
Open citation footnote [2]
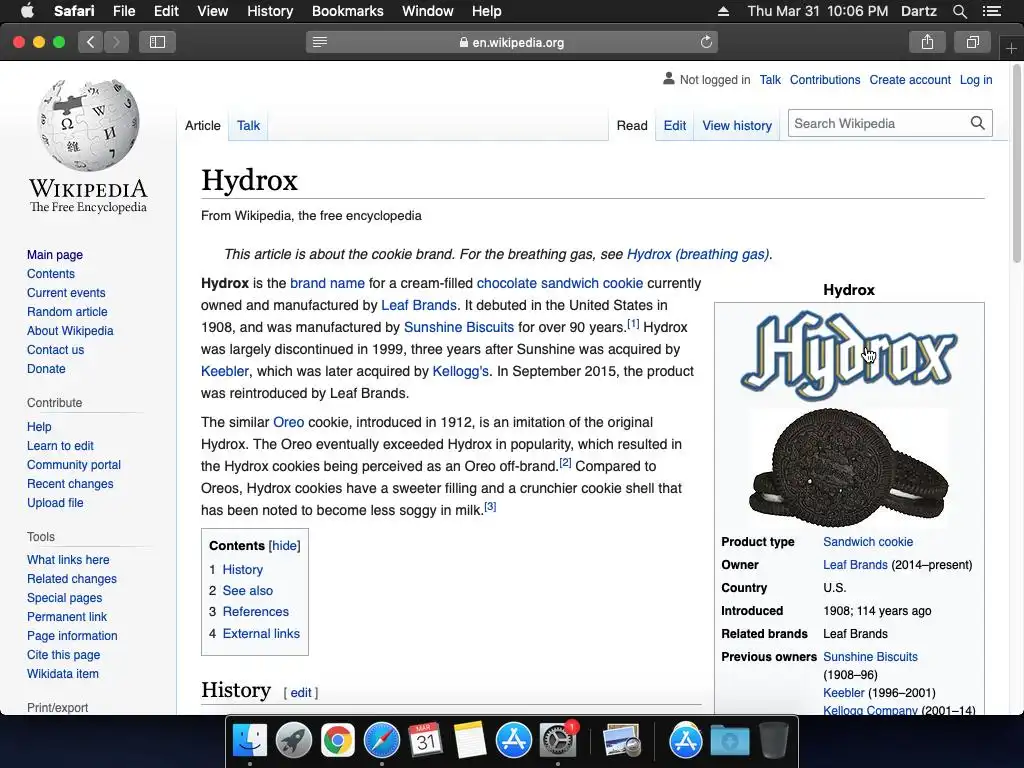[x=566, y=463]
